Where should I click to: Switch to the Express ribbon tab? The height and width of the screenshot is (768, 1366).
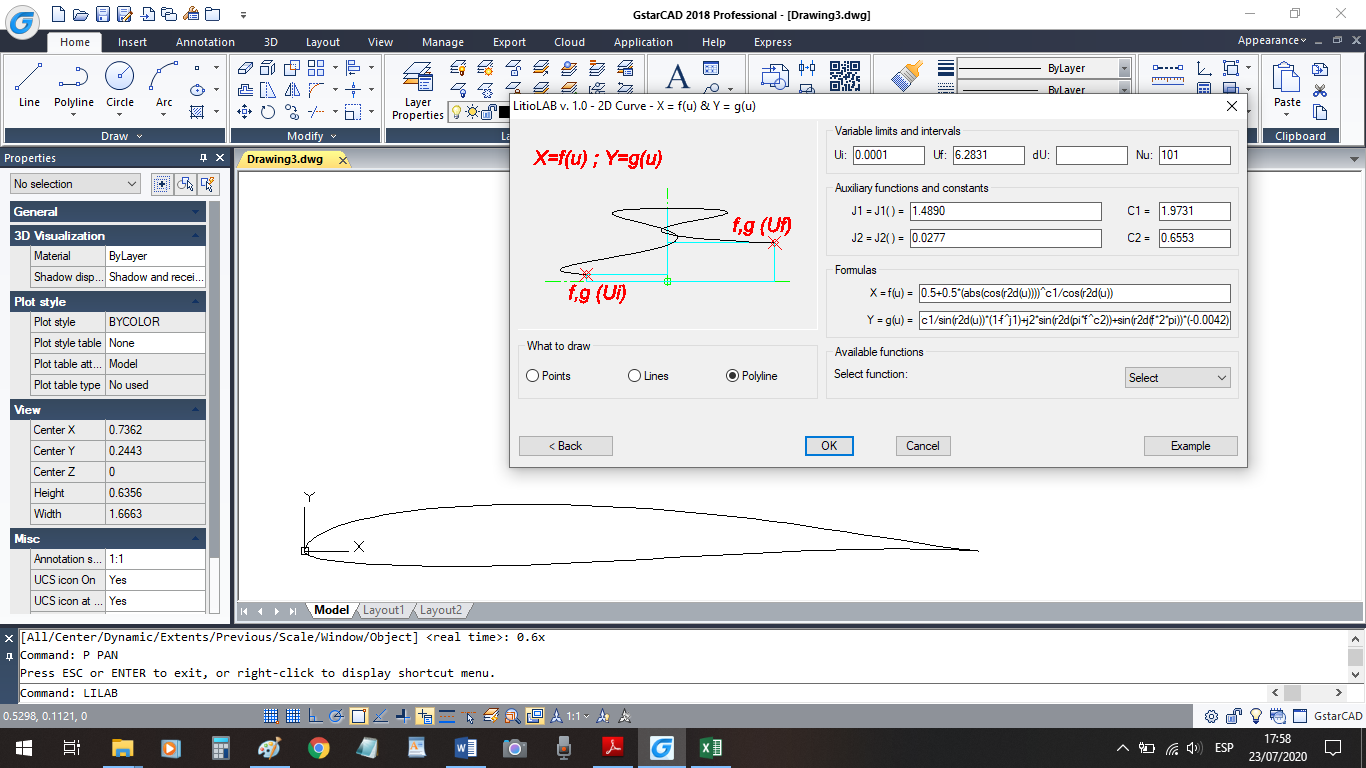(x=772, y=42)
